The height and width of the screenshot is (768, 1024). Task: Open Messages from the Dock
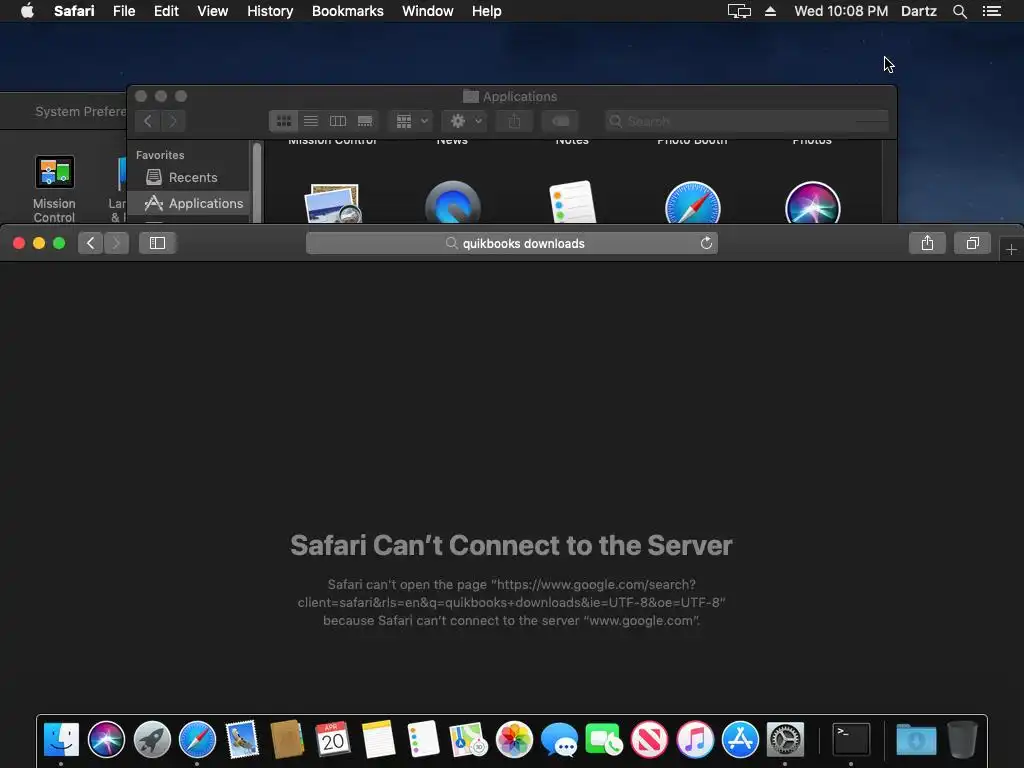click(559, 740)
